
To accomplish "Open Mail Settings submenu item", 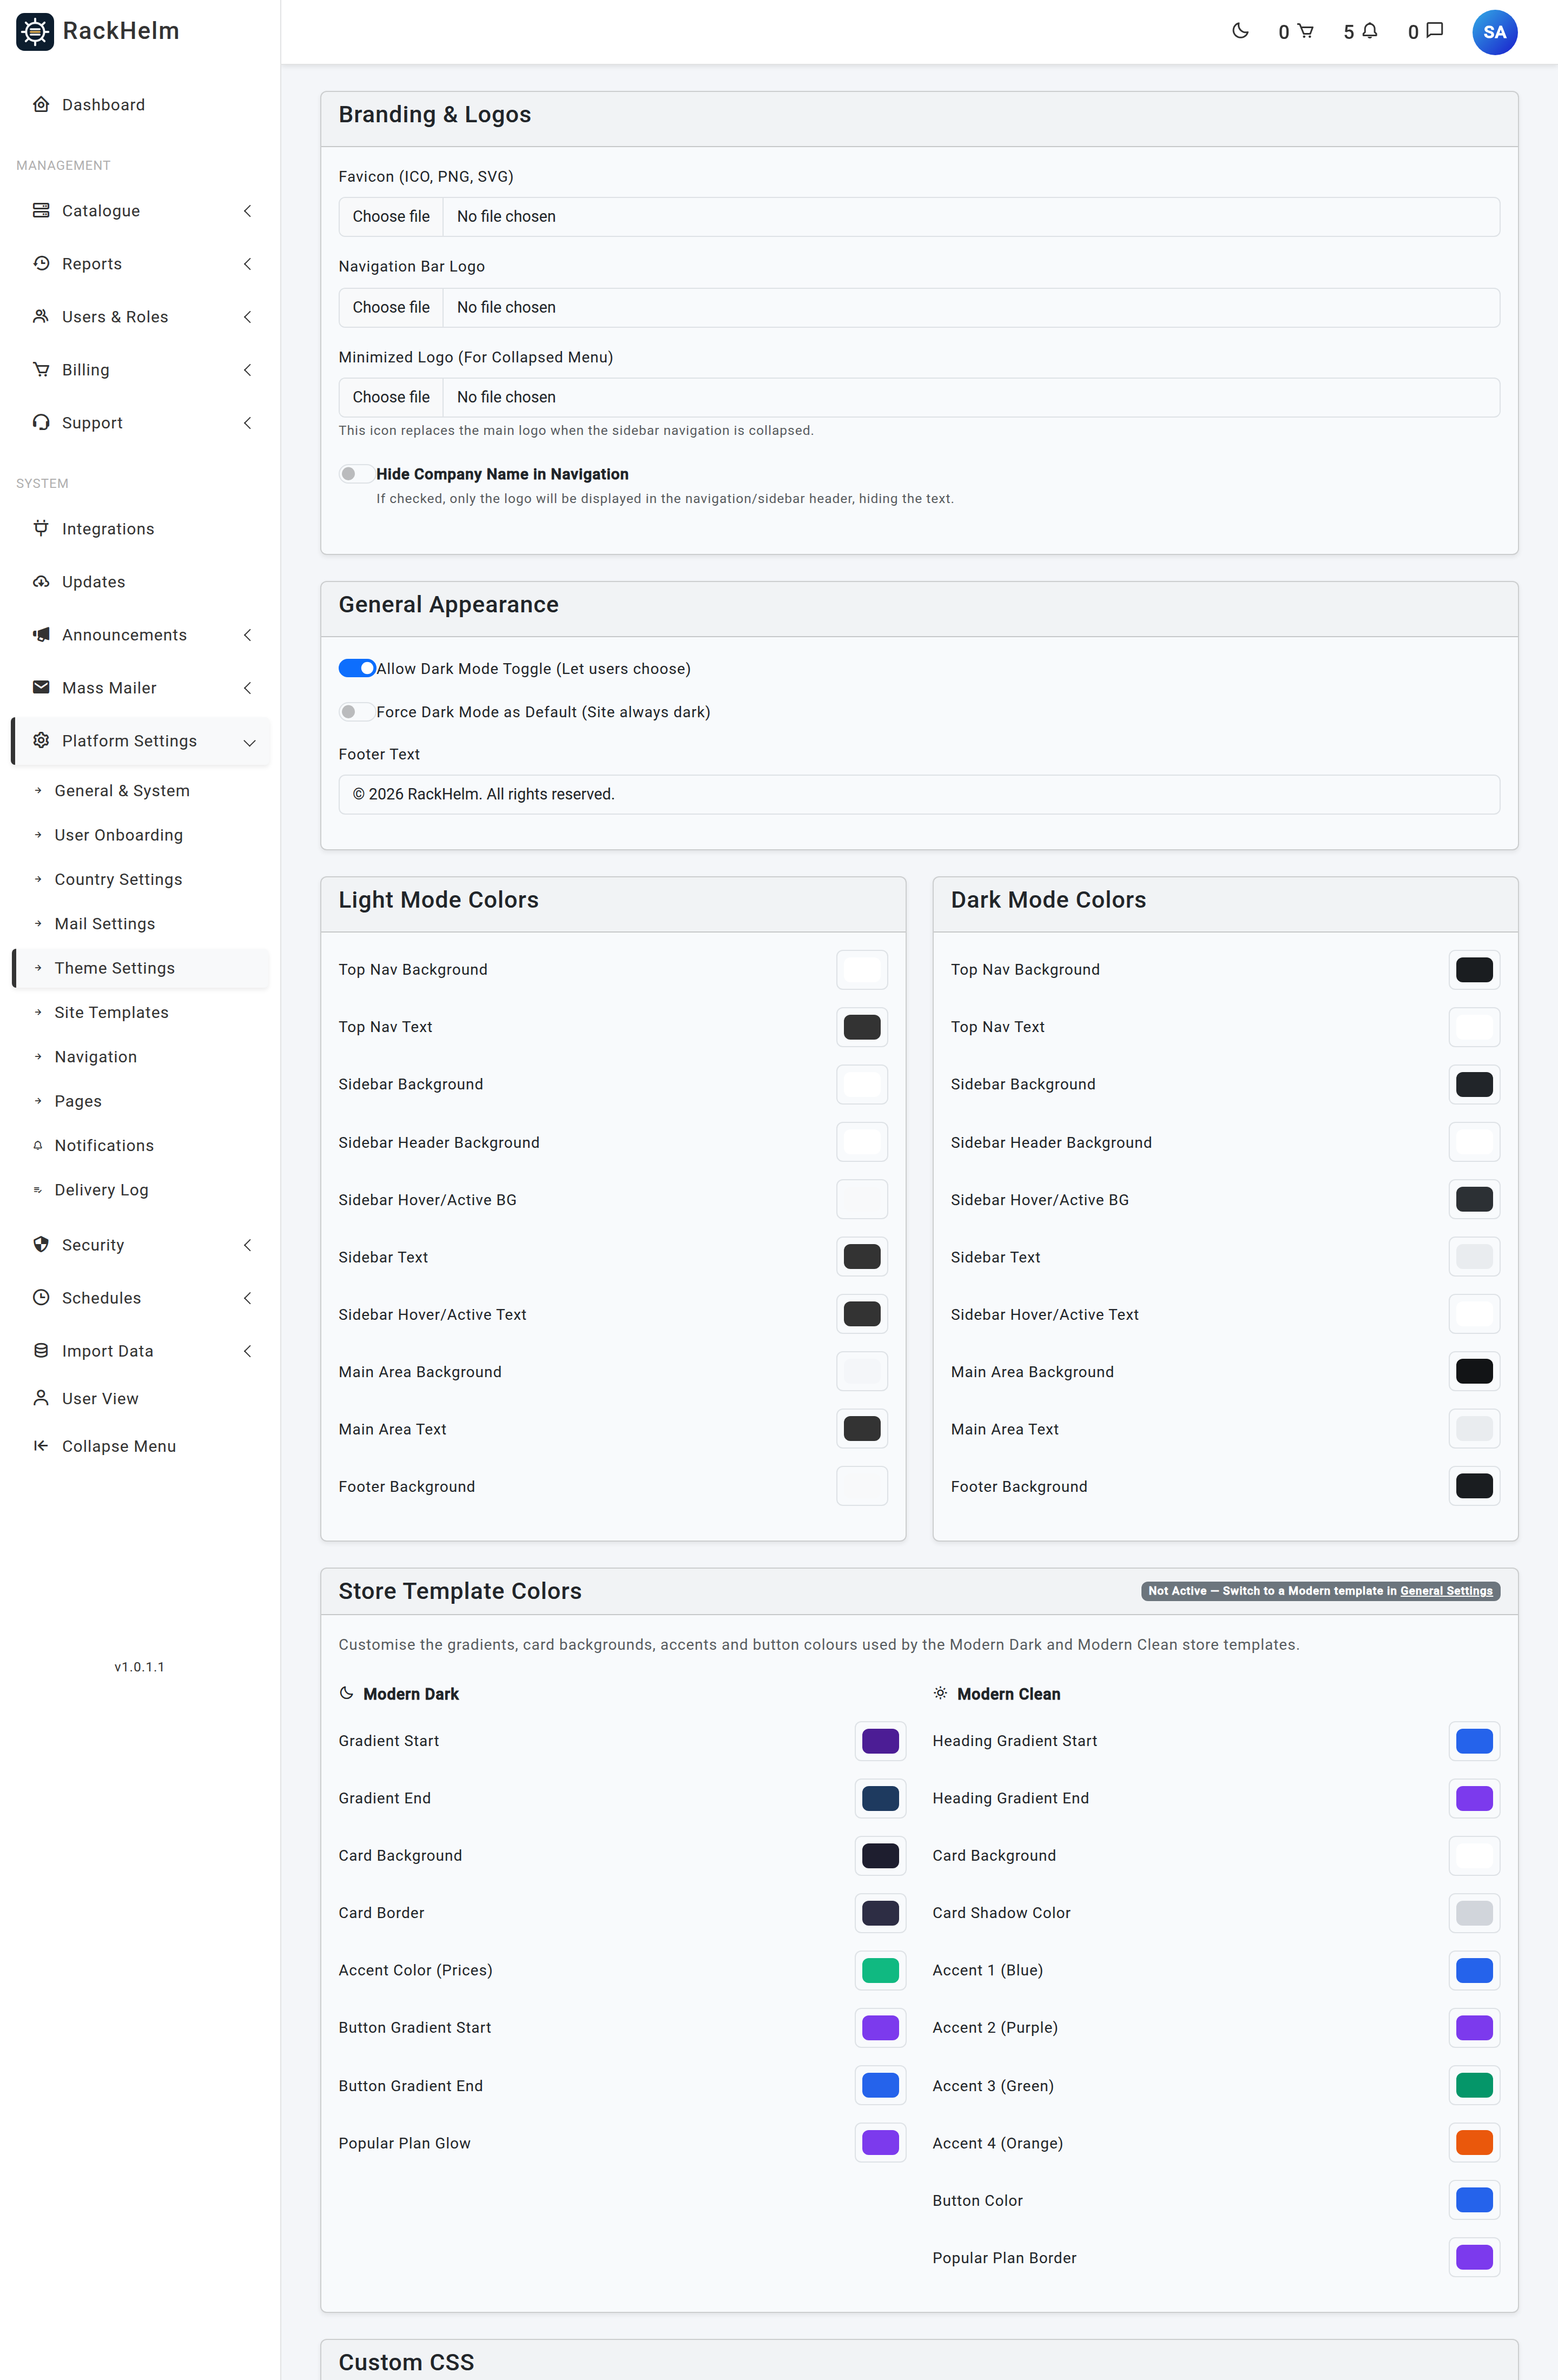I will [140, 924].
